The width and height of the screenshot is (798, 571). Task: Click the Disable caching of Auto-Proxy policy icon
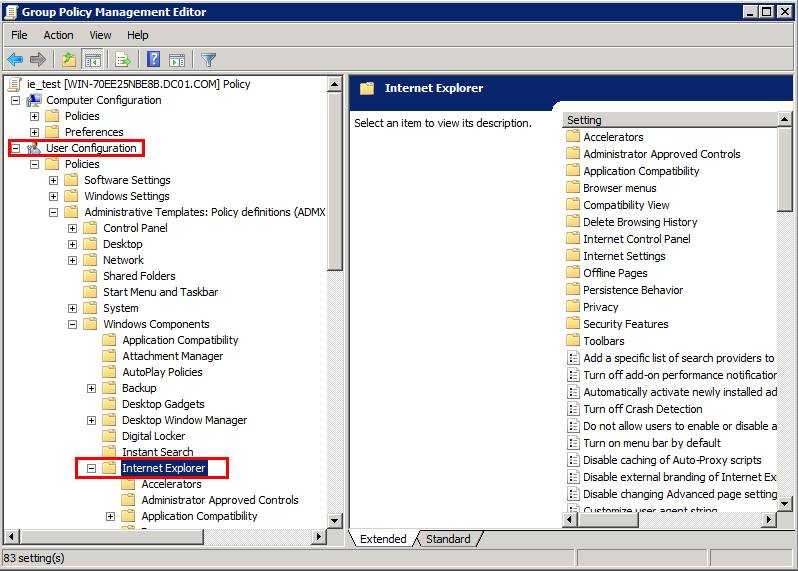click(573, 460)
